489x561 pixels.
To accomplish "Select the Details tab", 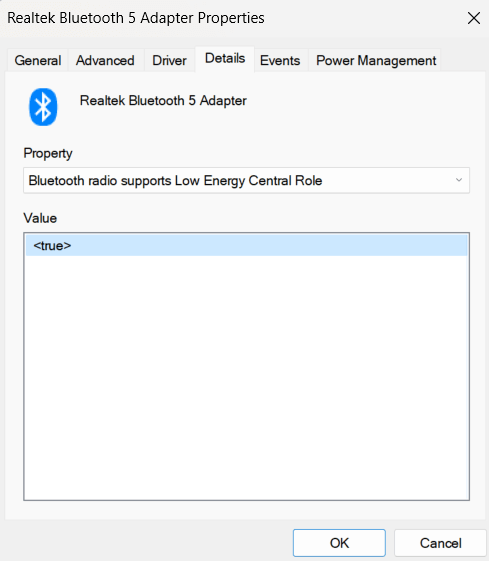I will (225, 59).
